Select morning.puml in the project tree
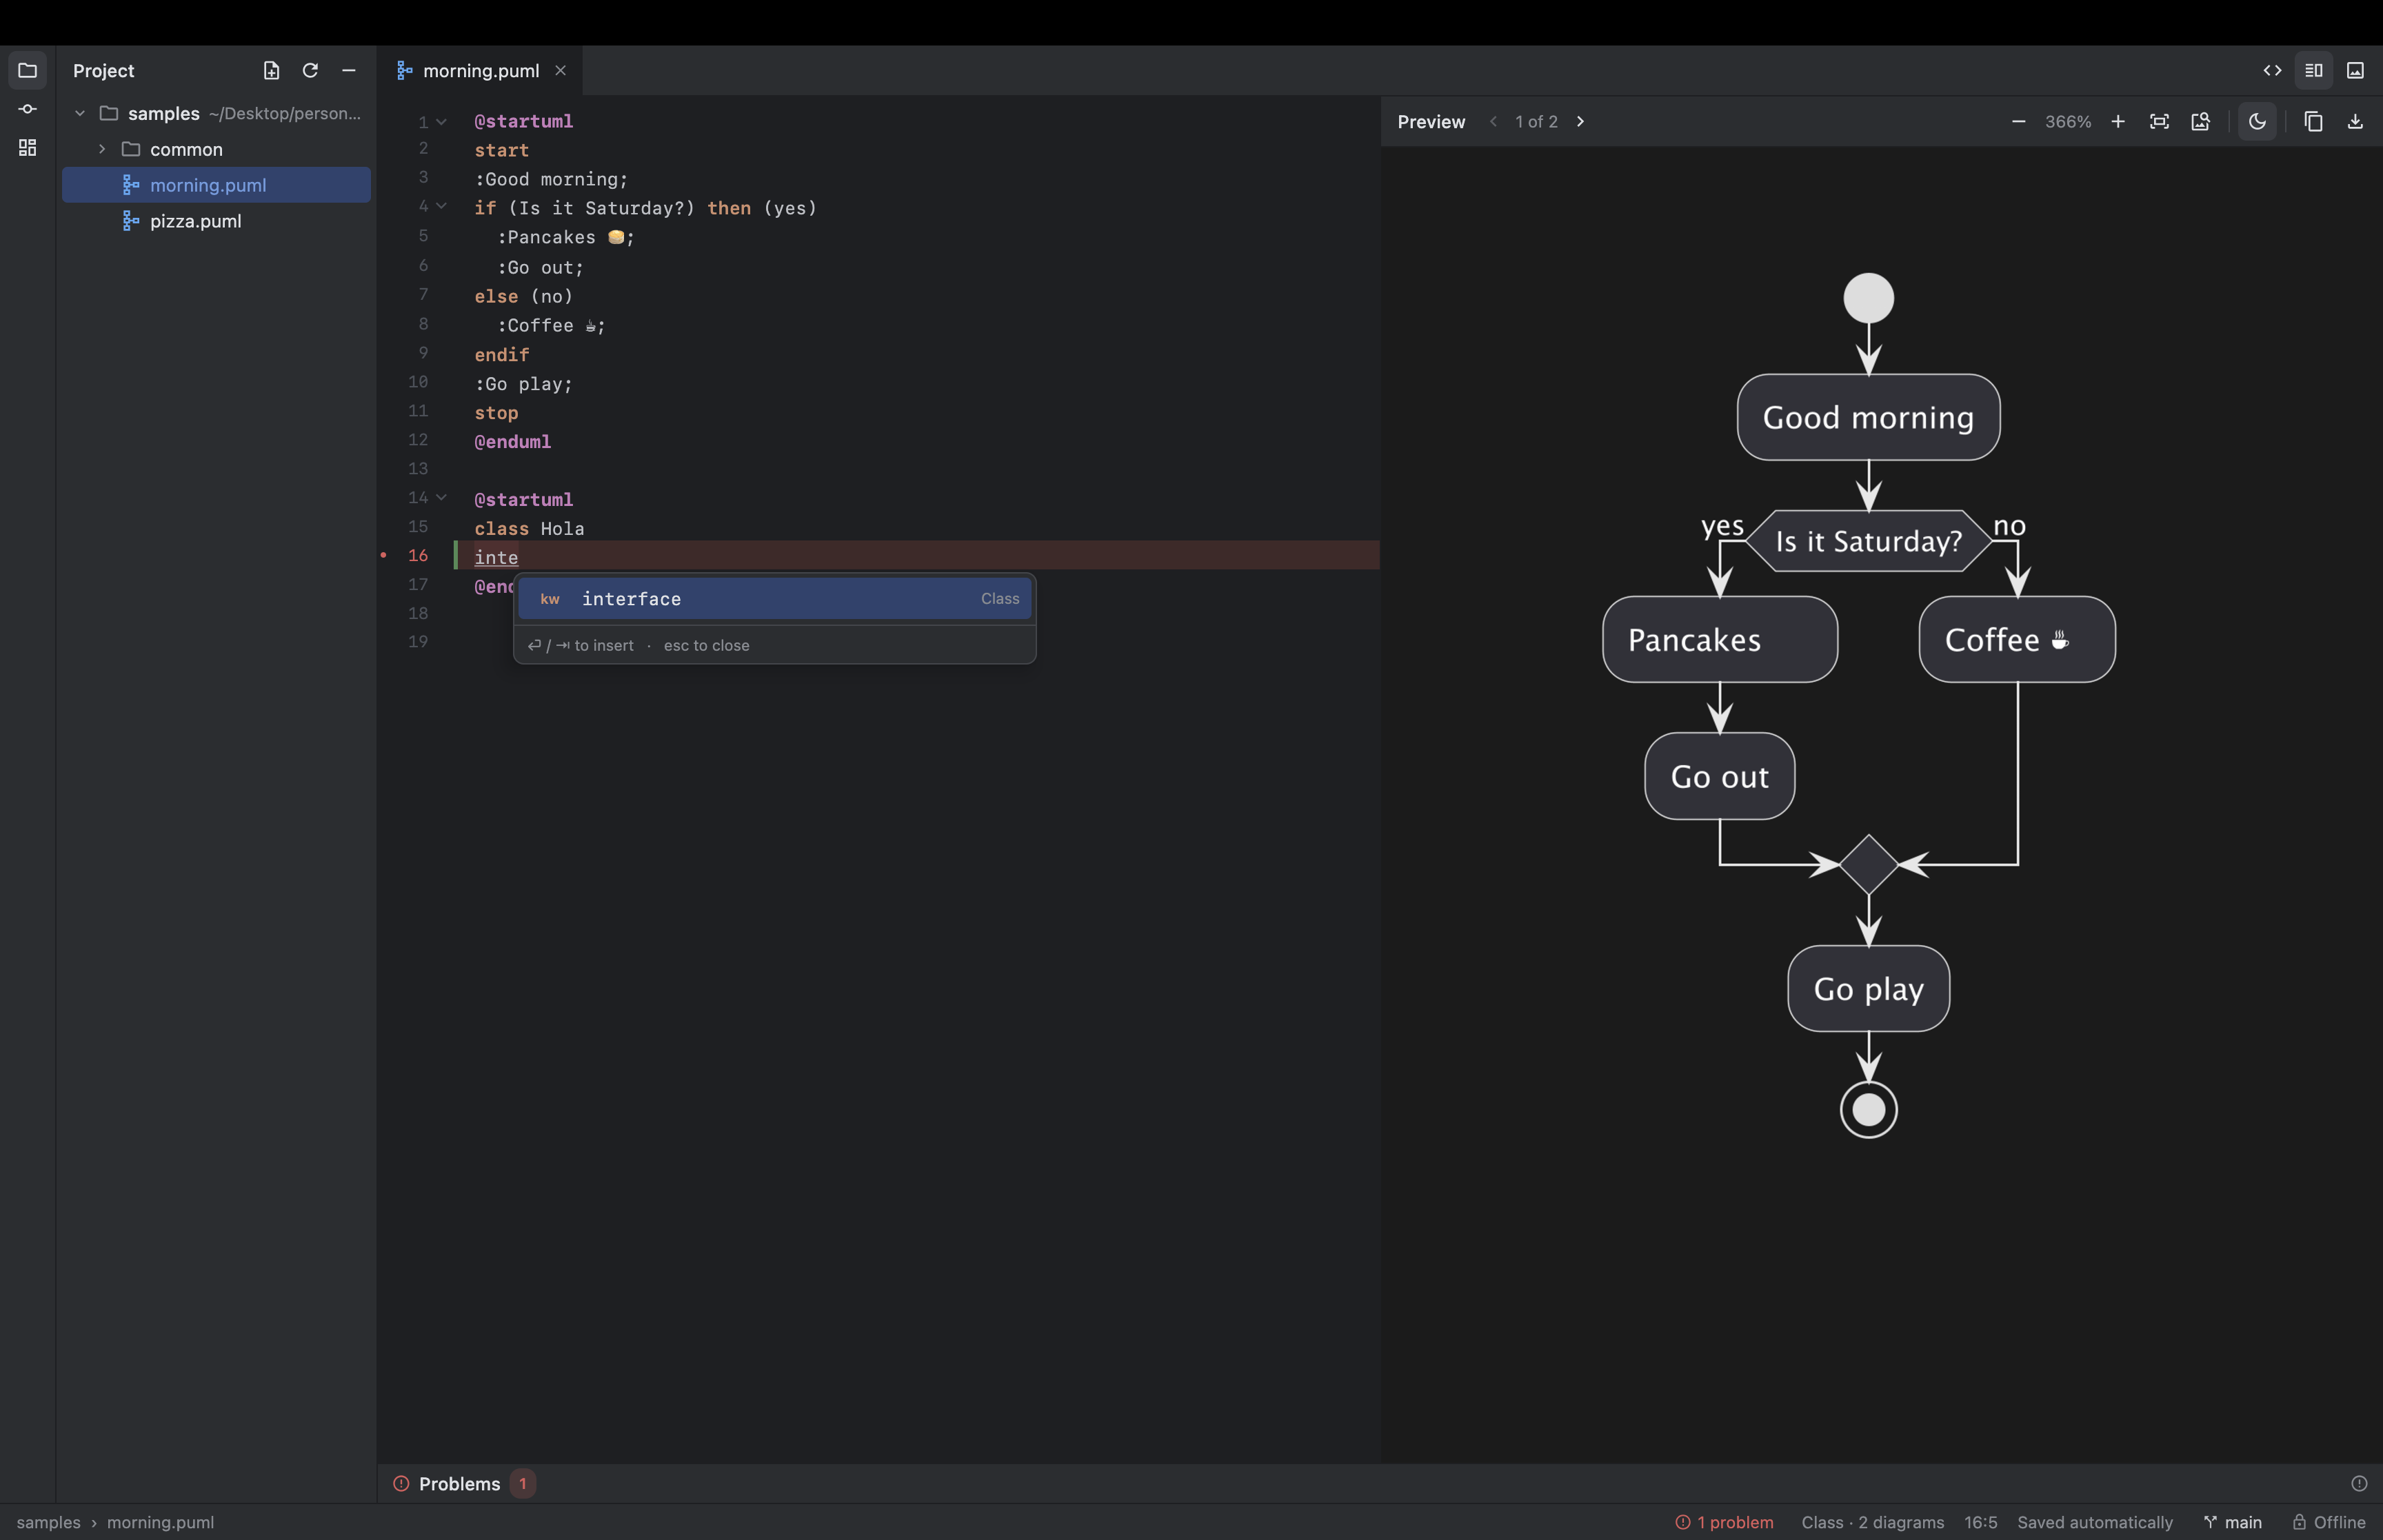The height and width of the screenshot is (1540, 2383). tap(216, 185)
